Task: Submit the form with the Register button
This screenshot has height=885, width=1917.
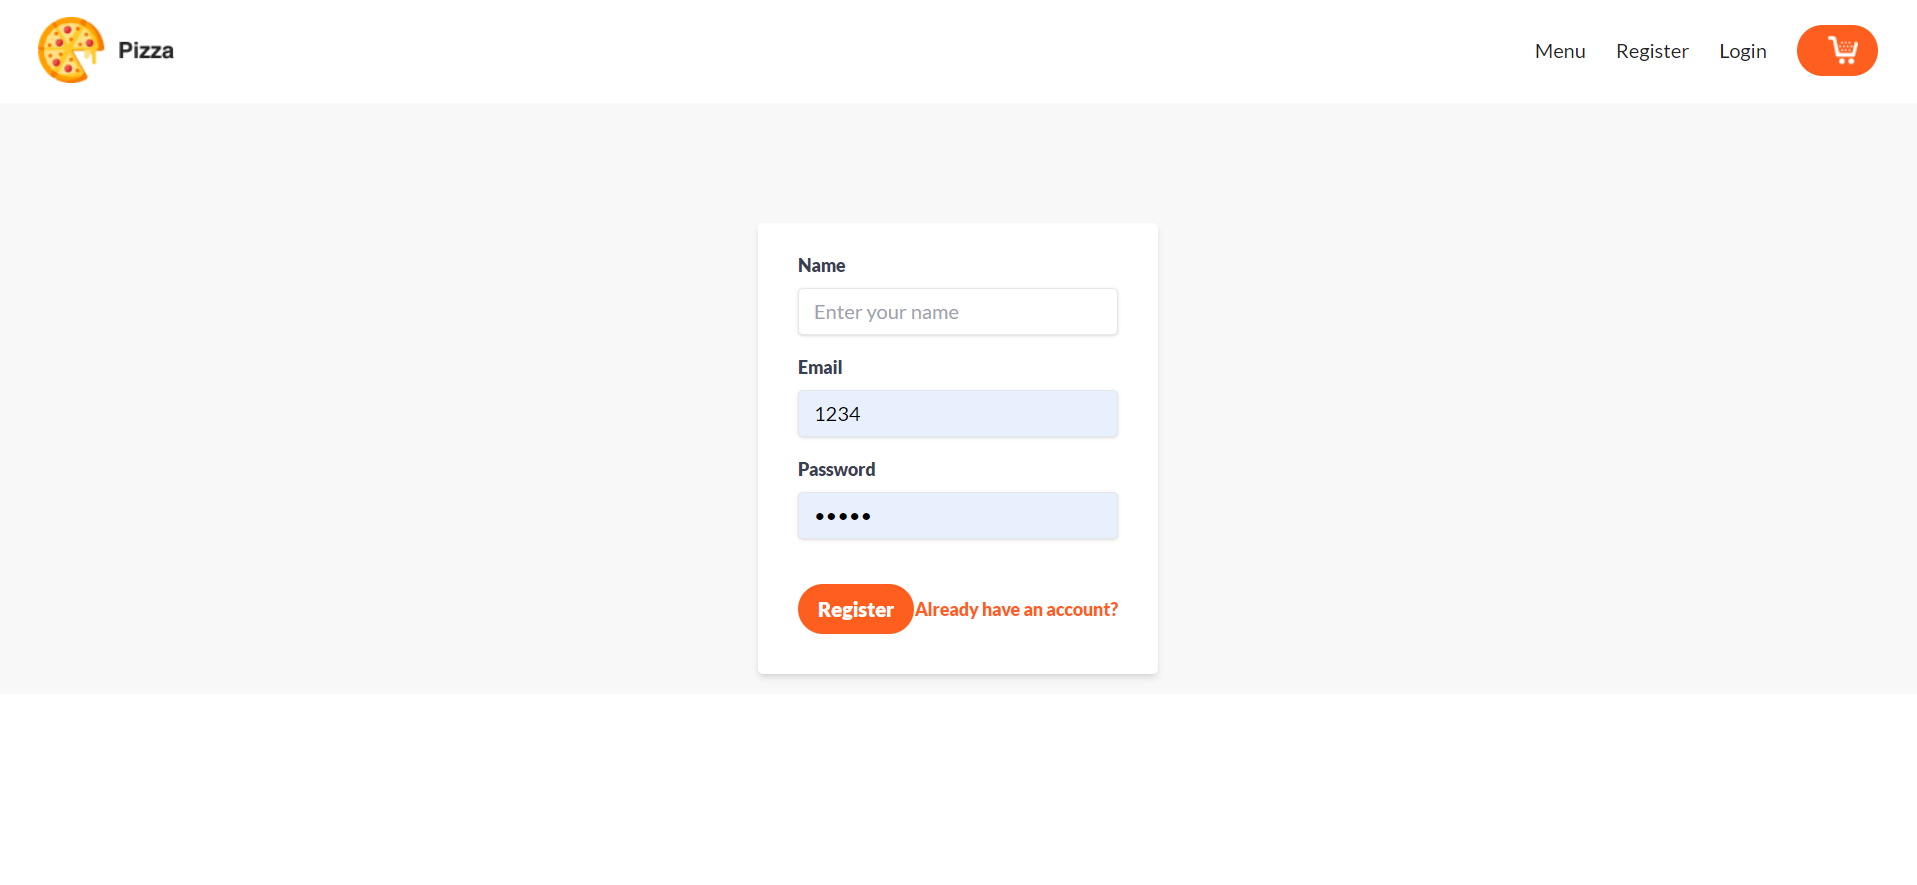Action: tap(855, 609)
